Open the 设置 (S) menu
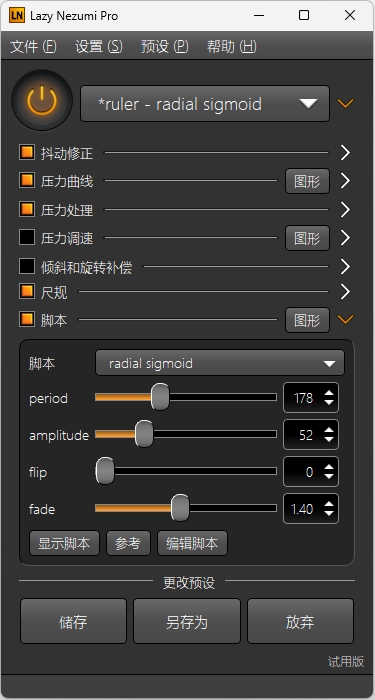 99,46
